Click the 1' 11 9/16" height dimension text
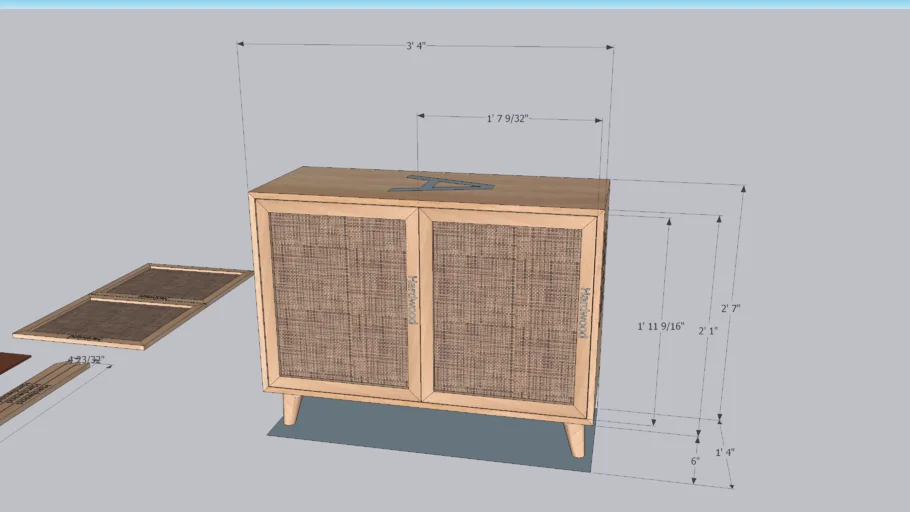The height and width of the screenshot is (512, 910). point(660,326)
